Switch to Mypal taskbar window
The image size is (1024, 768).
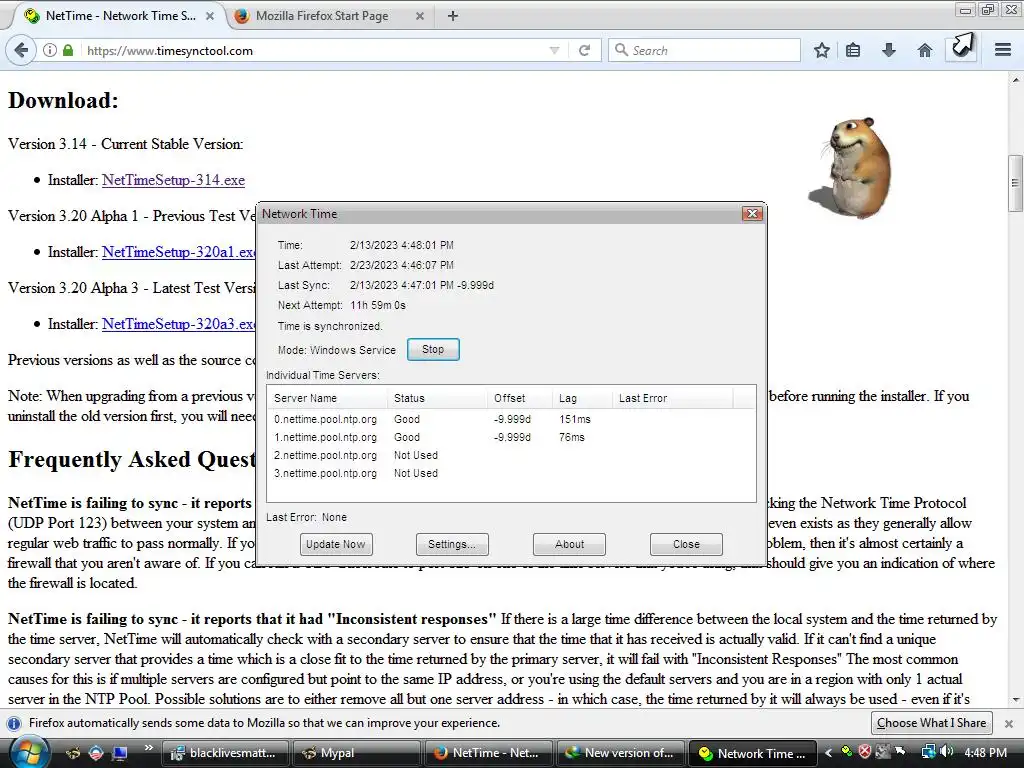point(356,753)
